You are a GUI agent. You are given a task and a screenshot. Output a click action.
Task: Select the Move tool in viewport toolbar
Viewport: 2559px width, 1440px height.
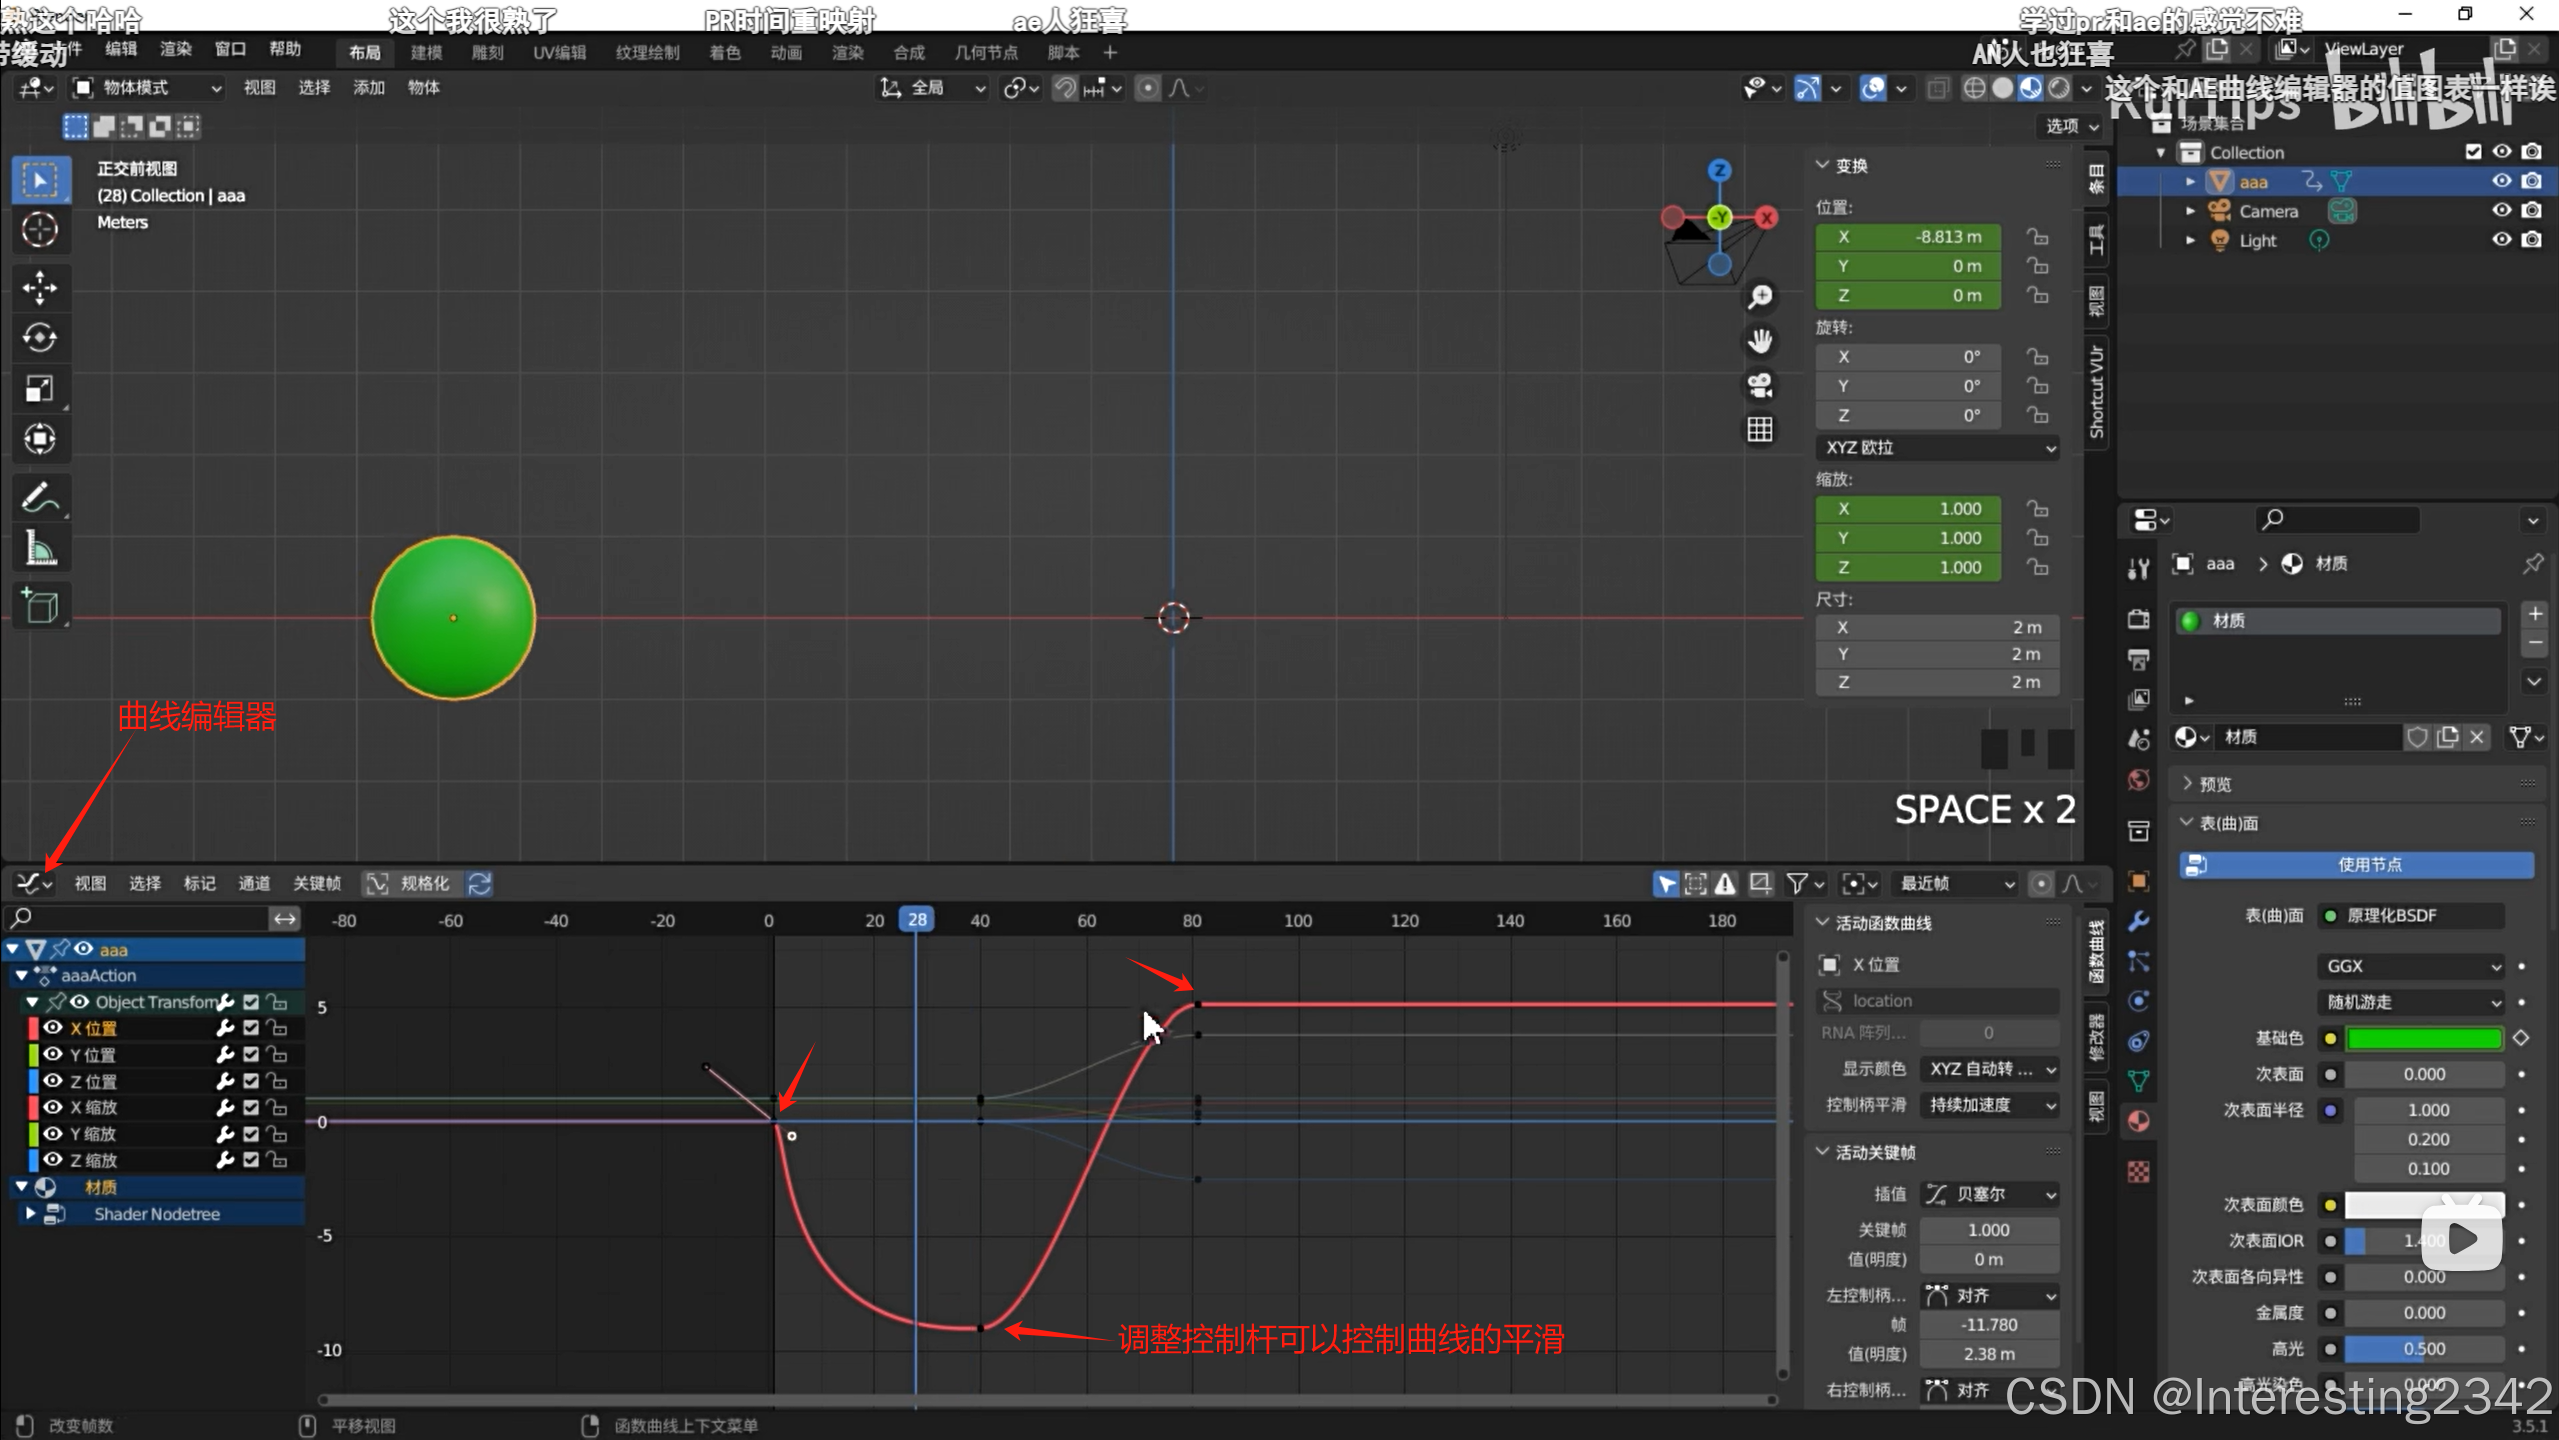tap(40, 288)
